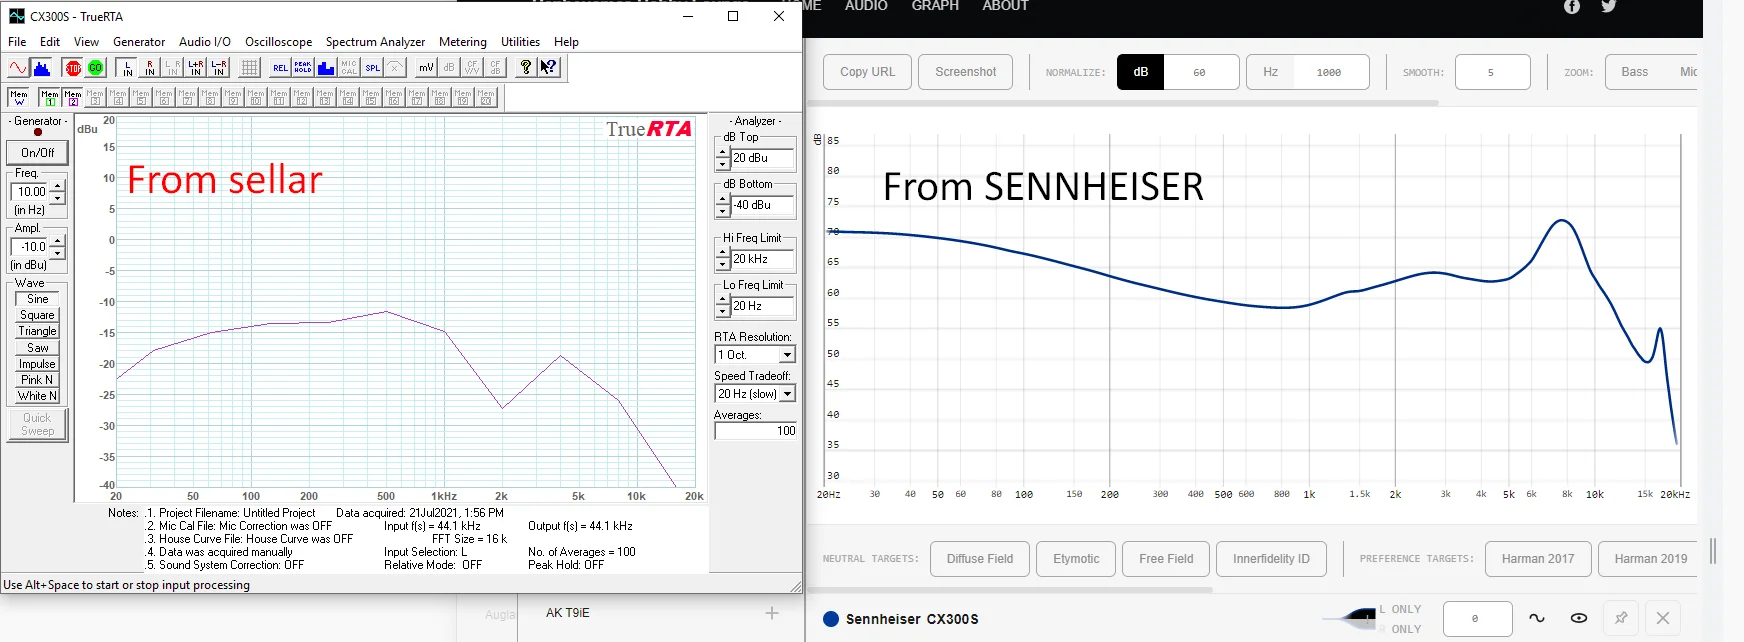Select the L IN input icon
The width and height of the screenshot is (1744, 642).
click(126, 68)
